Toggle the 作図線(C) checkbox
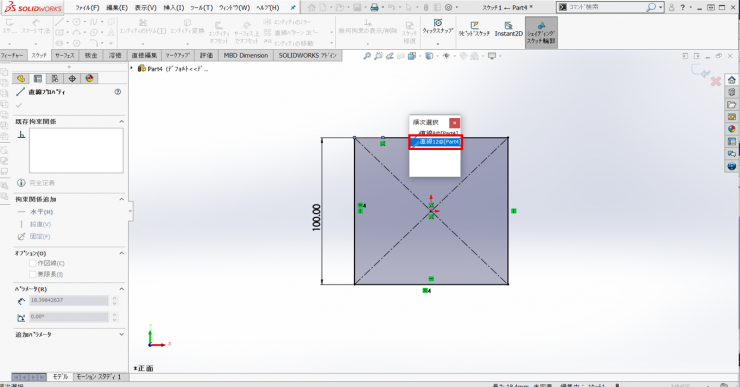 pyautogui.click(x=33, y=263)
